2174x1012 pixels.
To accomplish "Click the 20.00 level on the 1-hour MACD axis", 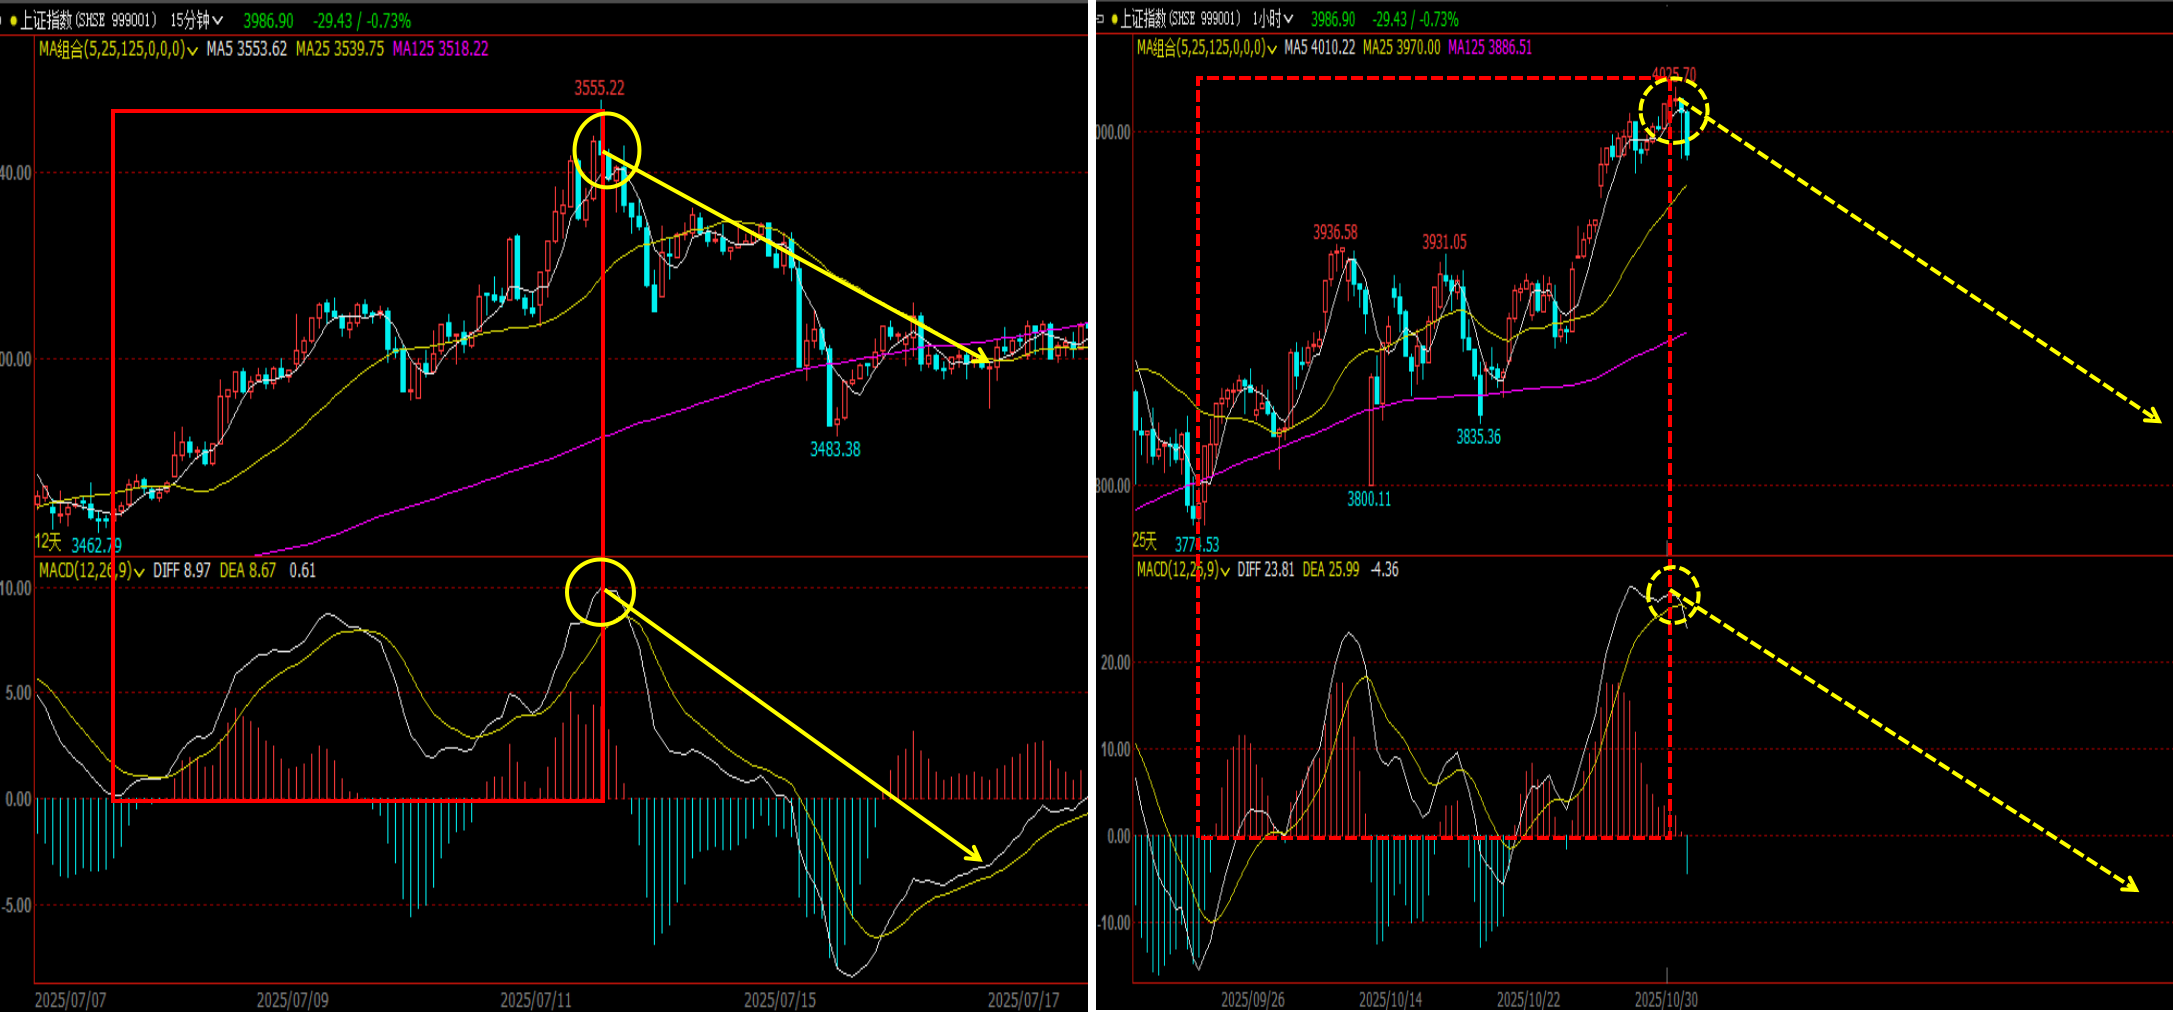I will [x=1115, y=663].
